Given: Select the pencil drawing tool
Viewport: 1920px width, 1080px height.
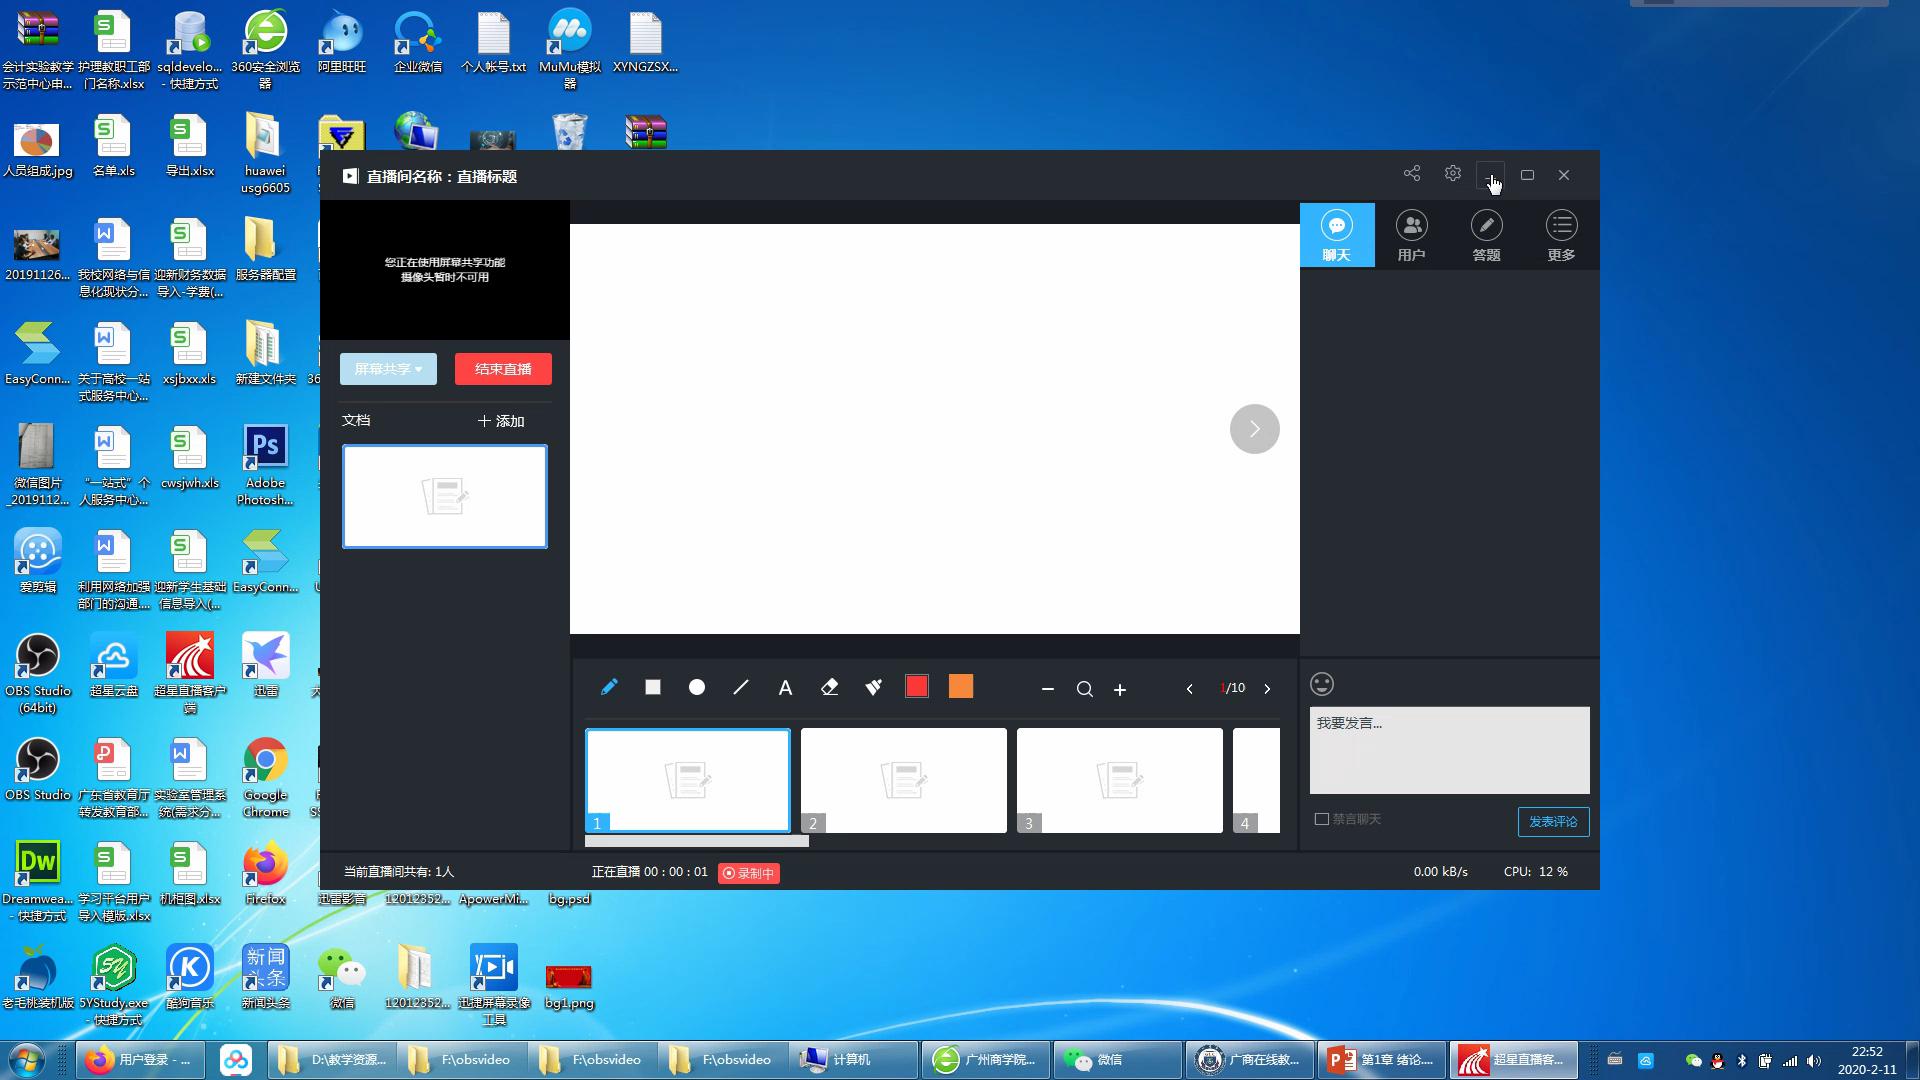Looking at the screenshot, I should (609, 687).
